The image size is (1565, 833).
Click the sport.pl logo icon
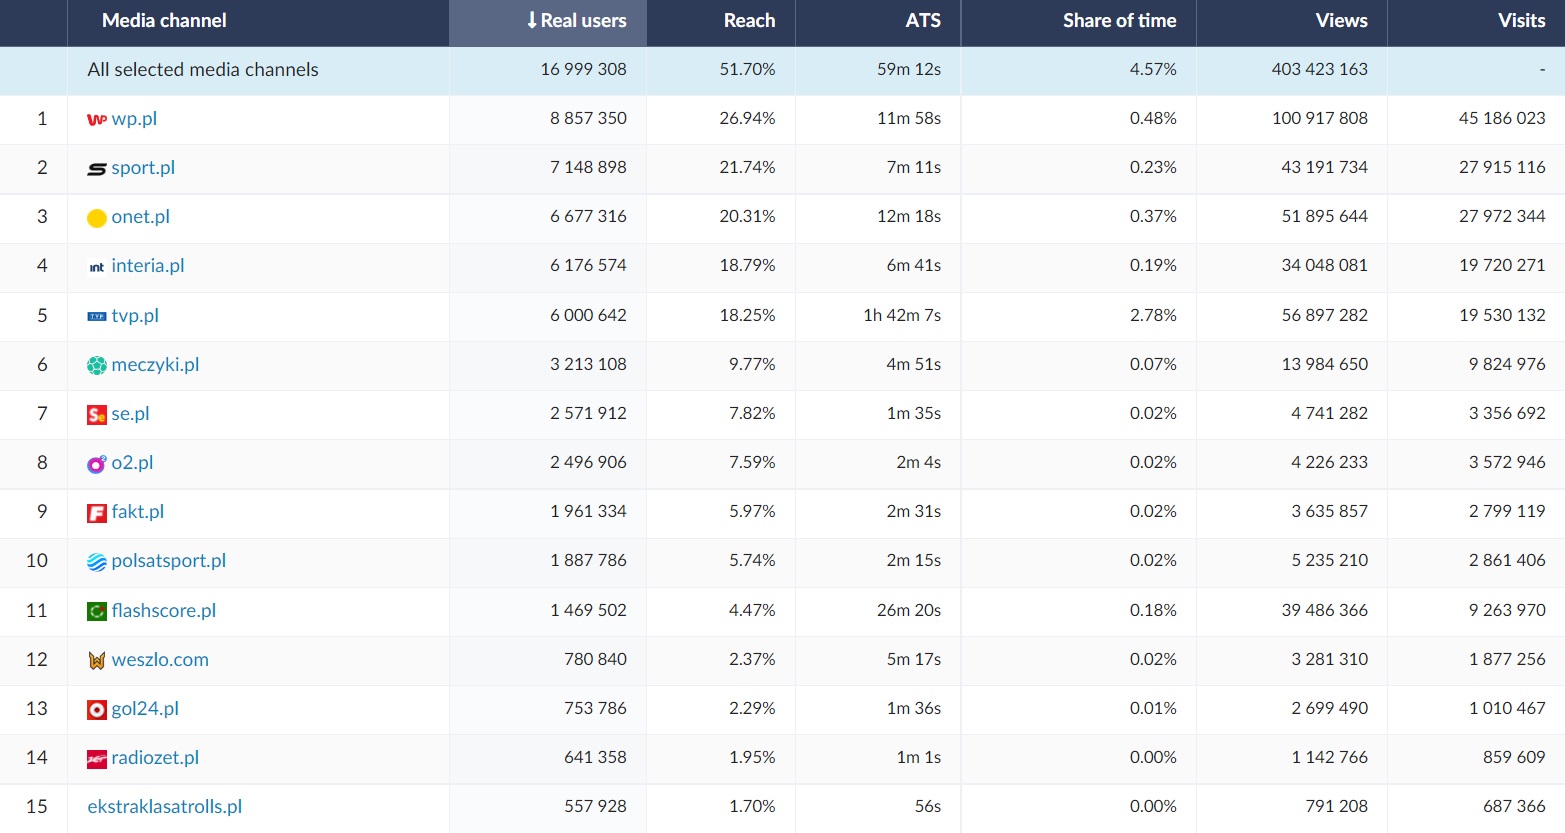[96, 169]
